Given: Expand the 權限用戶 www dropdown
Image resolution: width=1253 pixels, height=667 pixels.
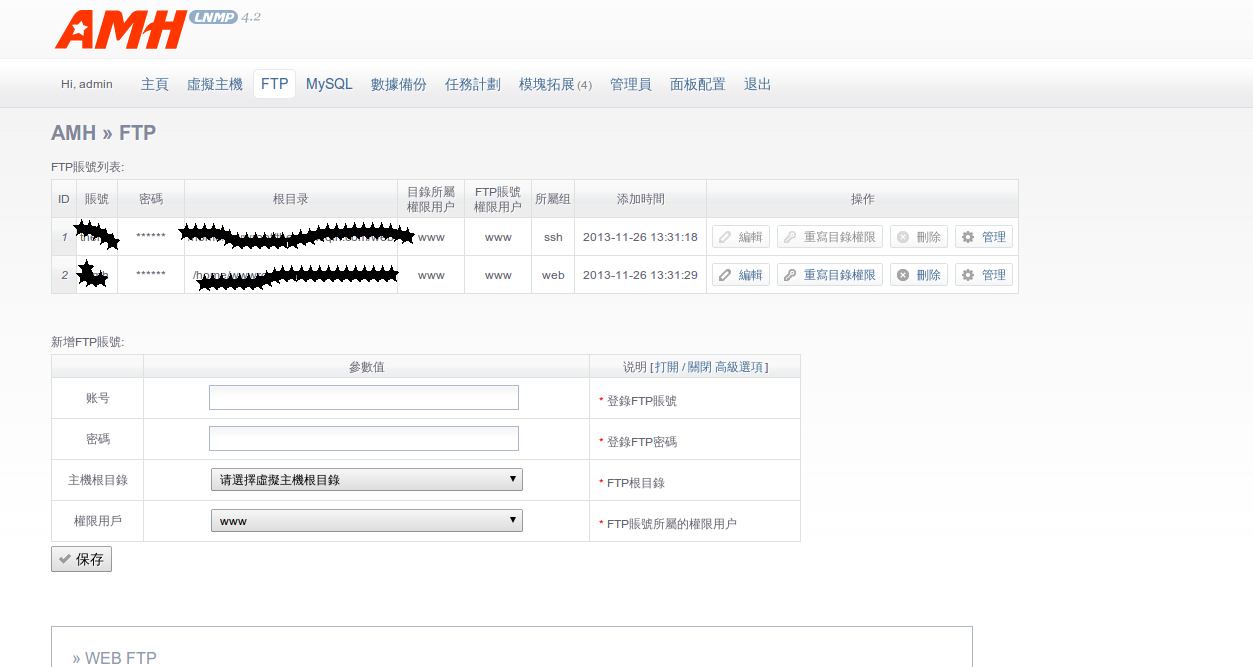Looking at the screenshot, I should click(x=366, y=521).
